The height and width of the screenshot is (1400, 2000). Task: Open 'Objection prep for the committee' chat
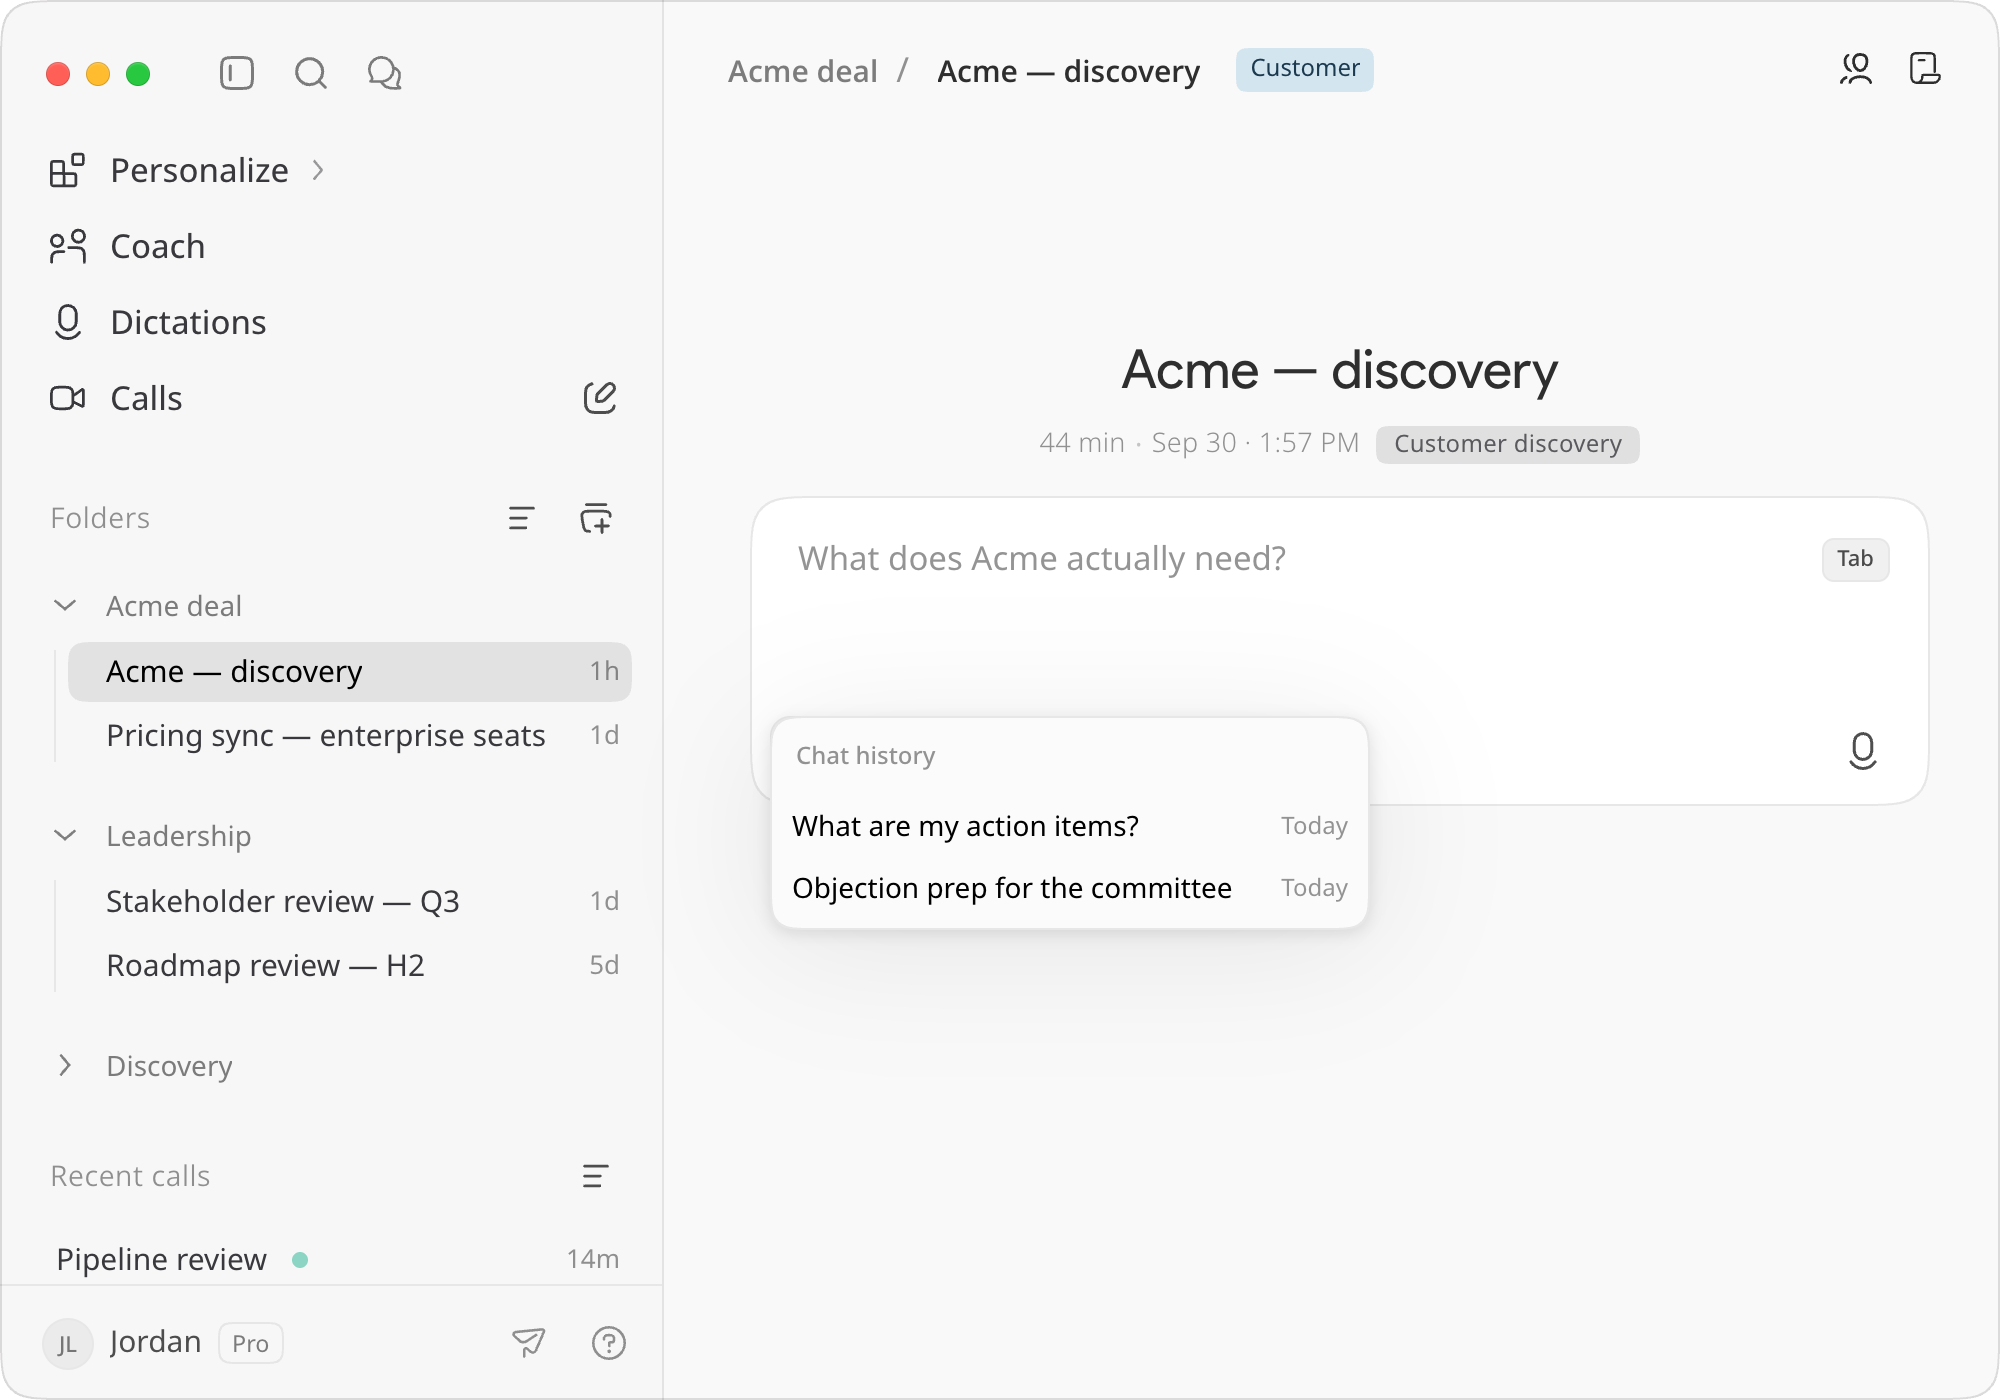[1070, 888]
